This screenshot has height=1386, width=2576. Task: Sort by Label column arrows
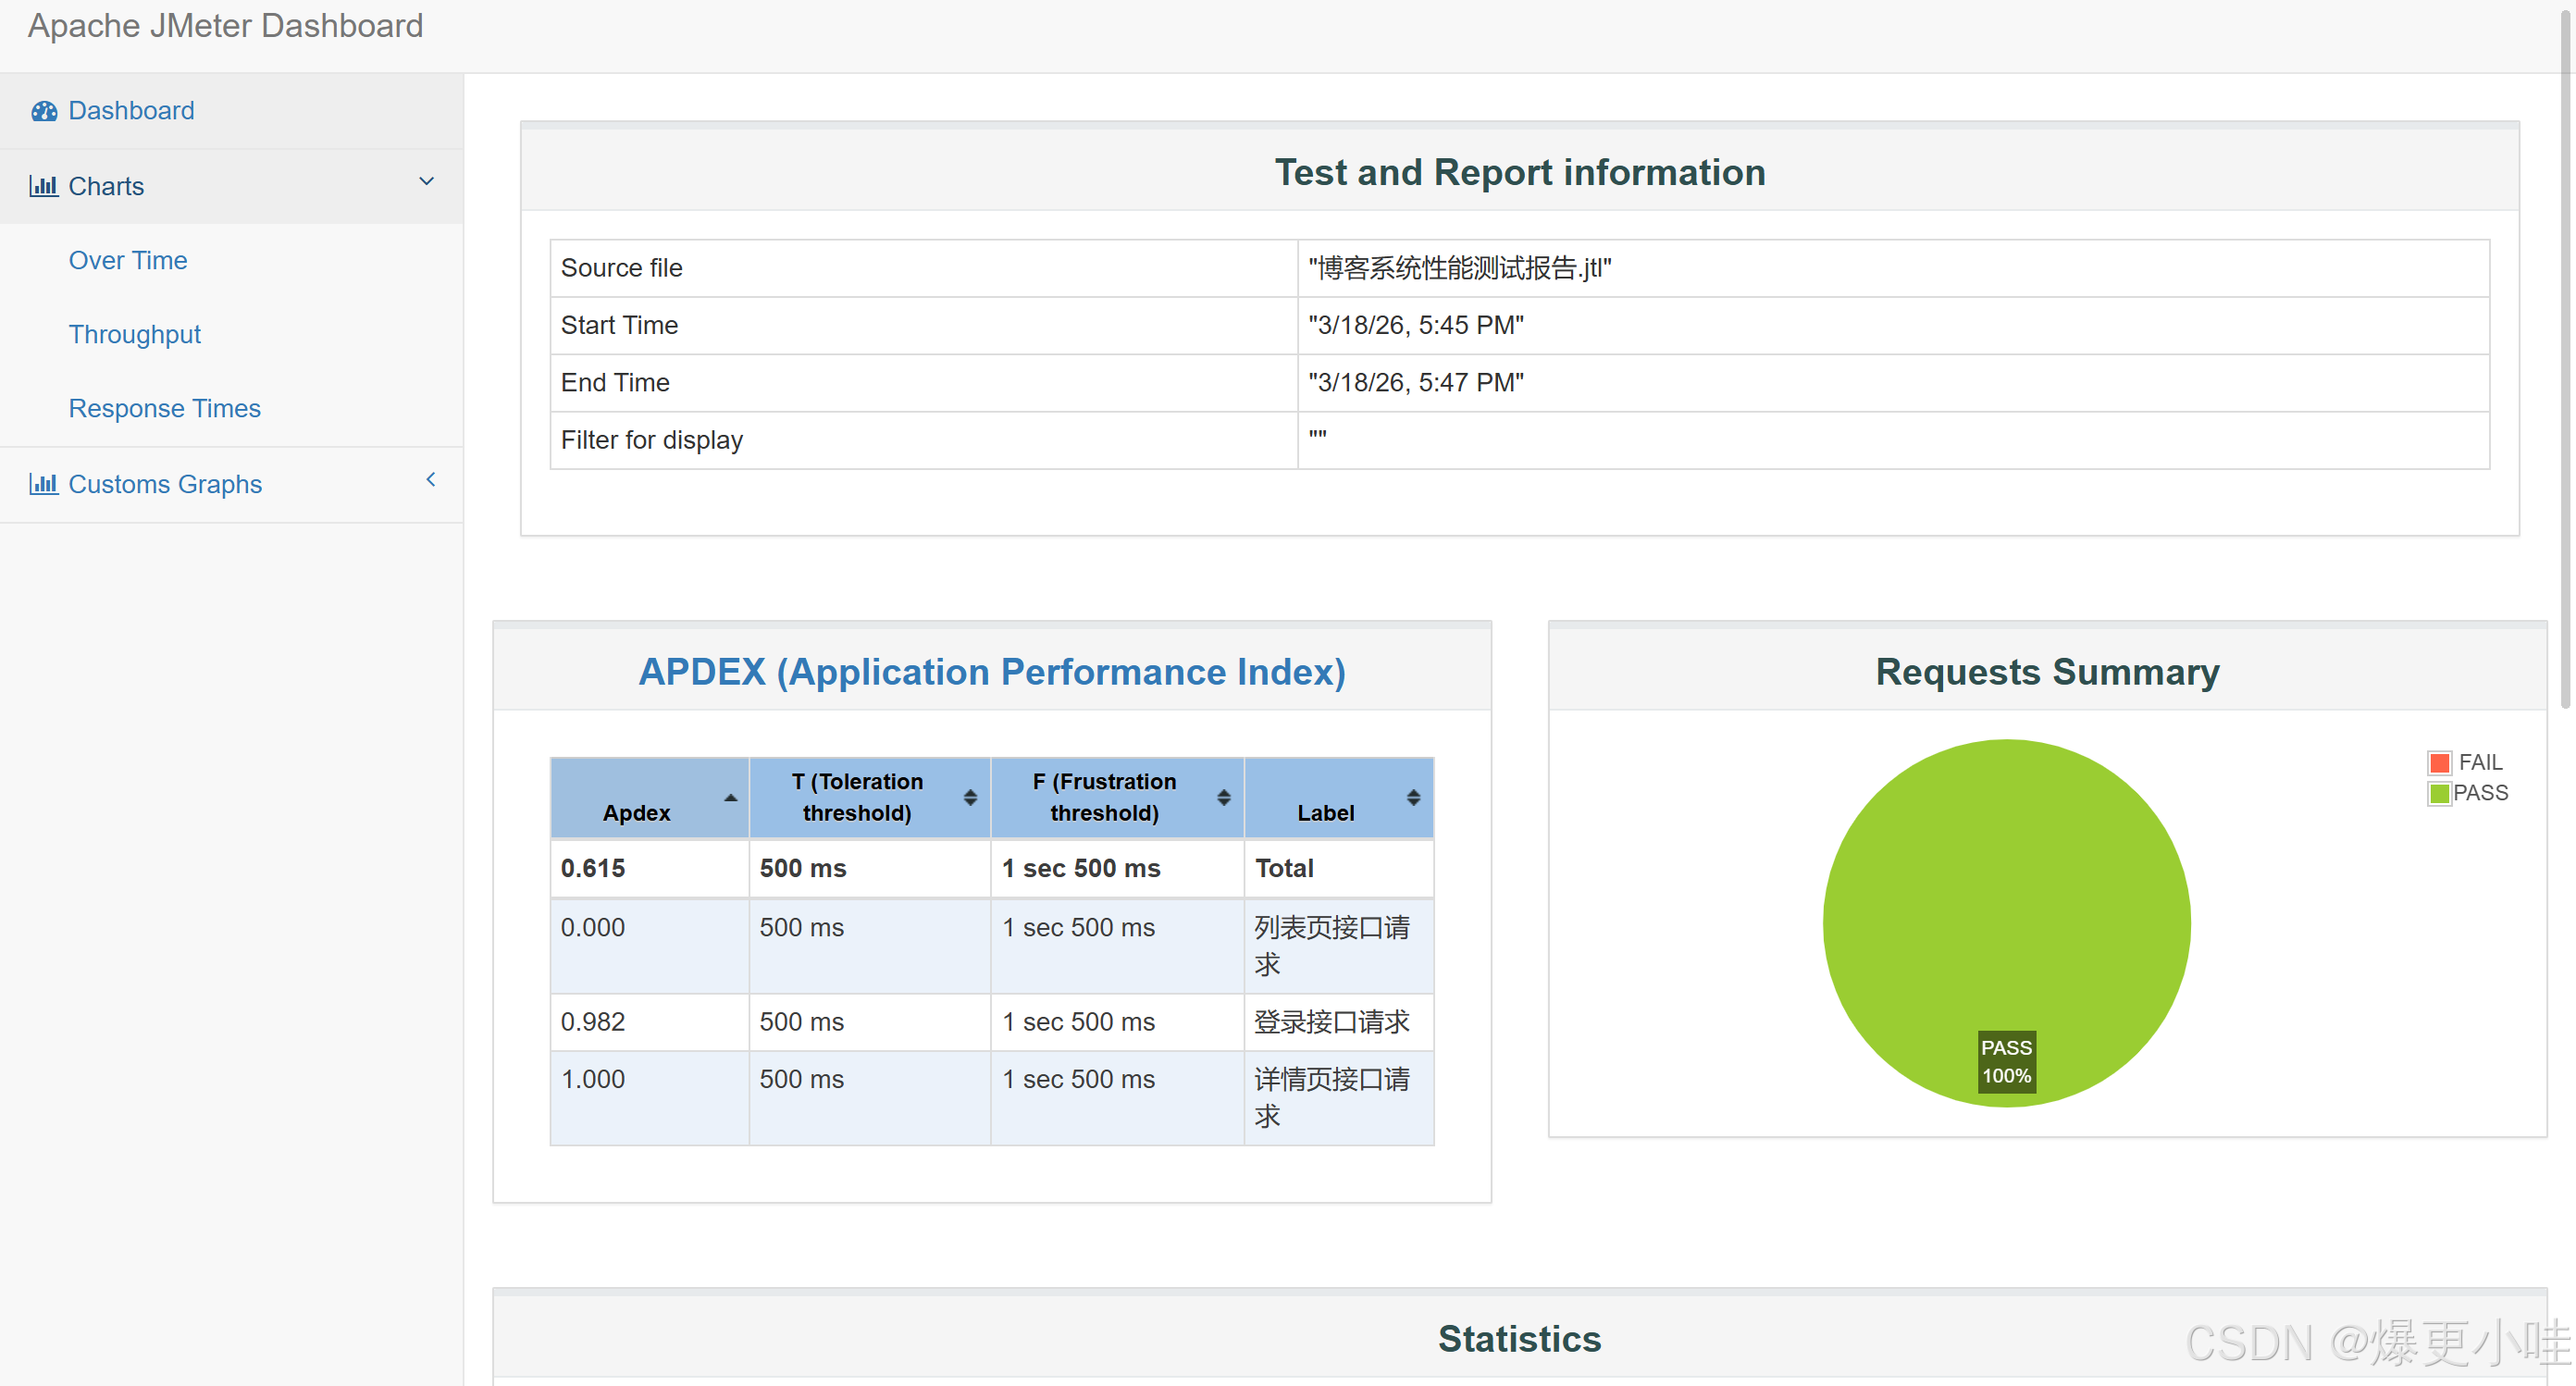pyautogui.click(x=1412, y=797)
